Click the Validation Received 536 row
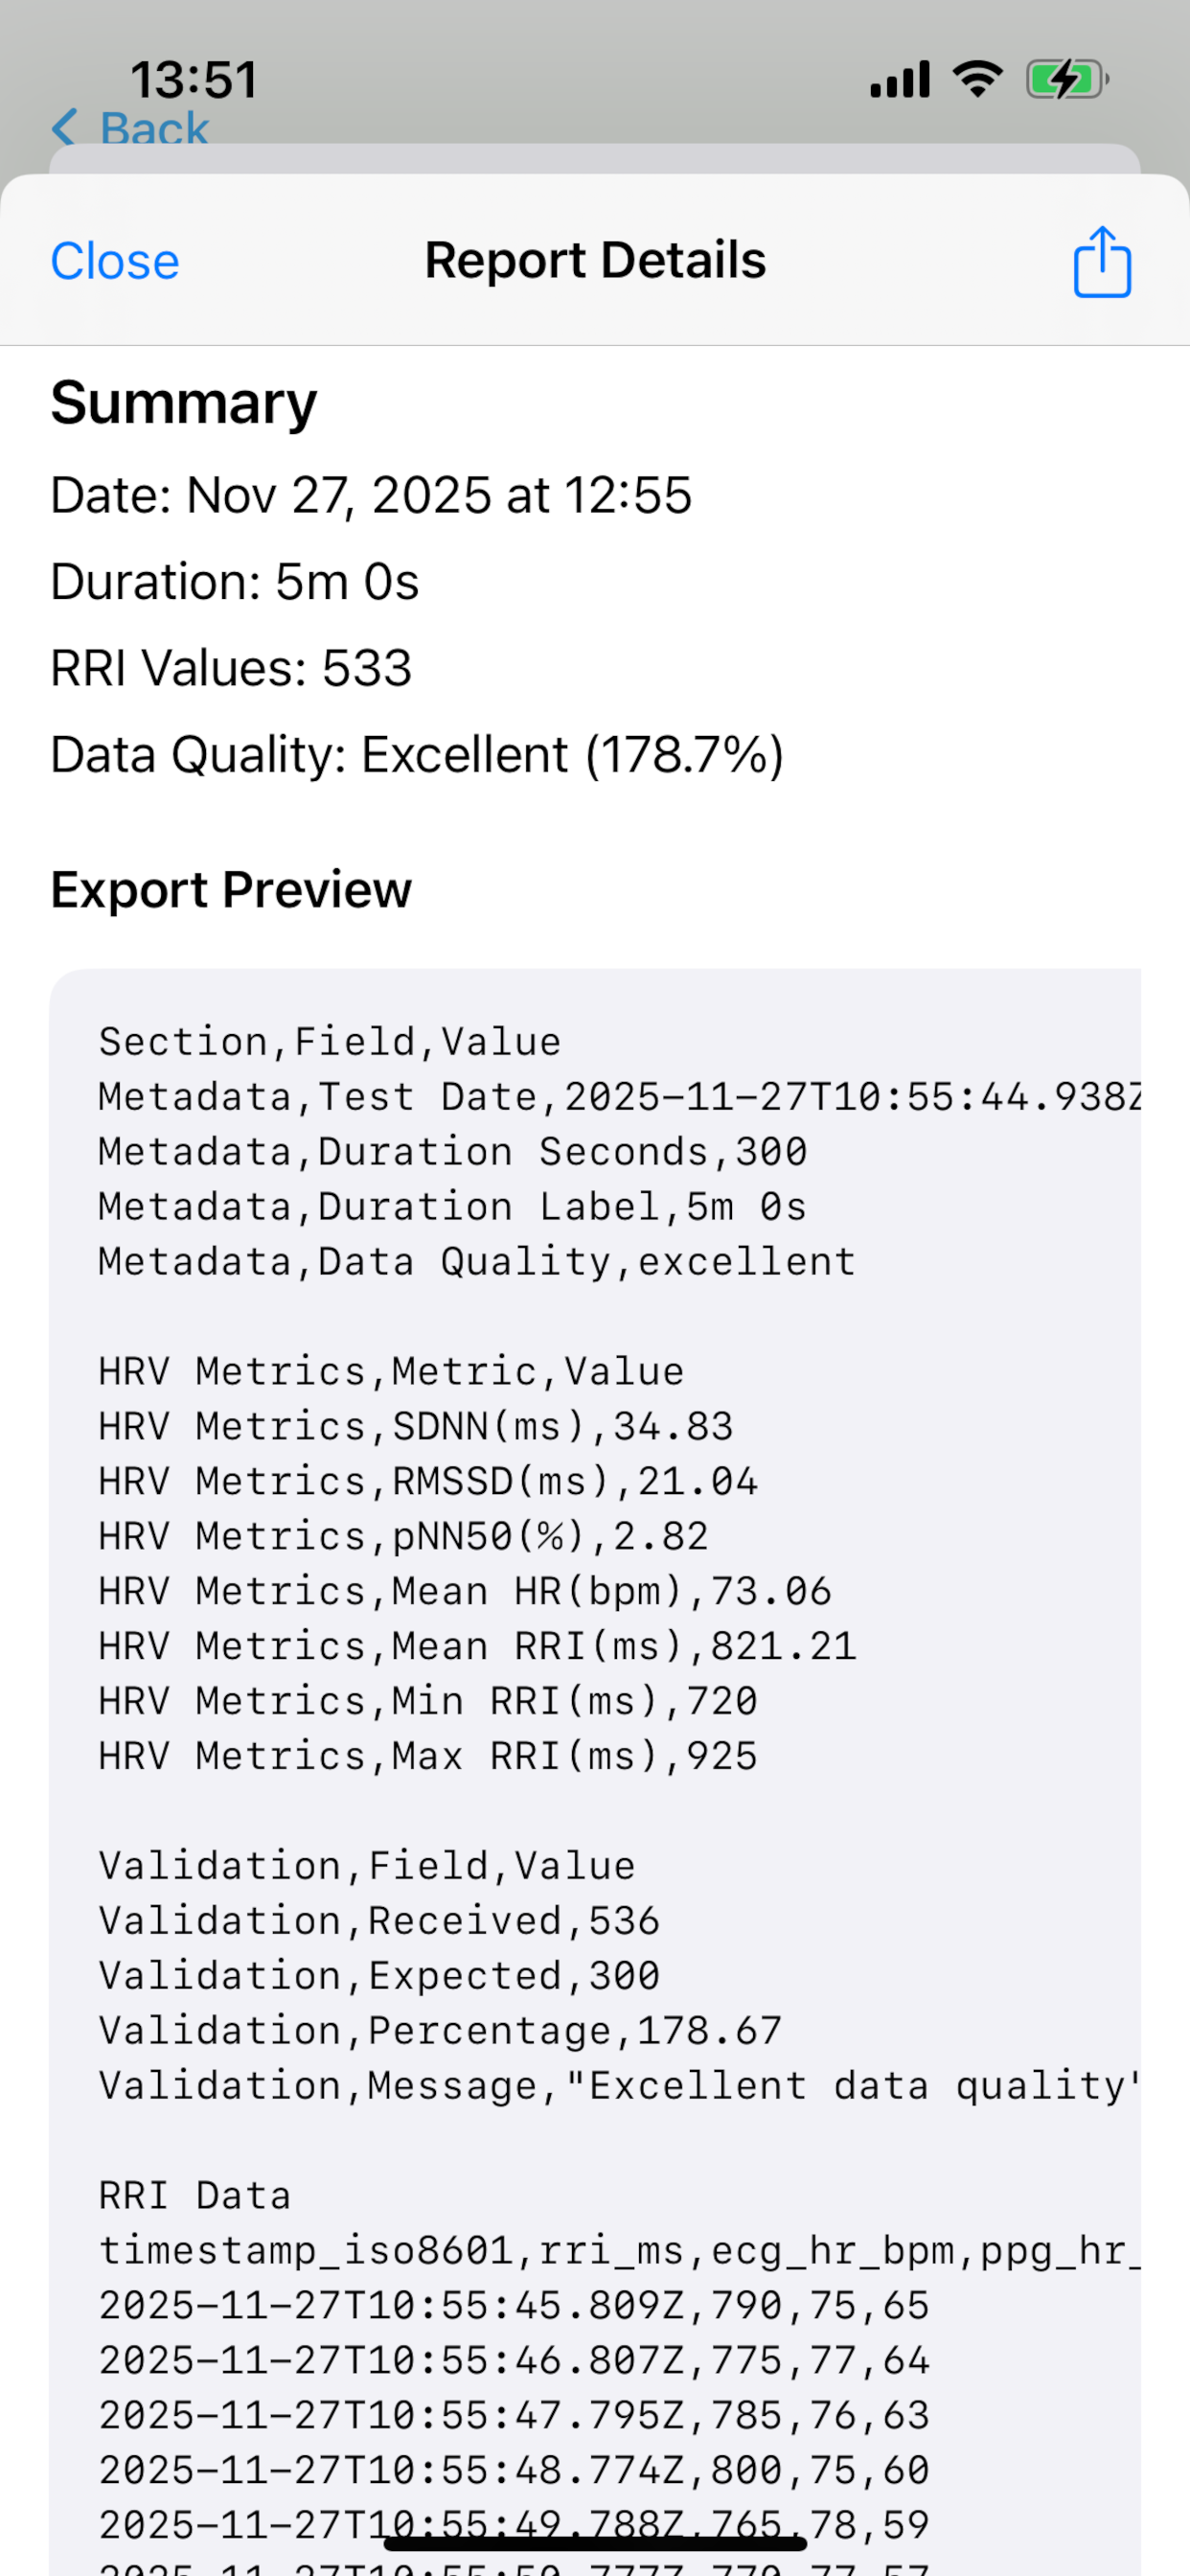 point(379,1921)
